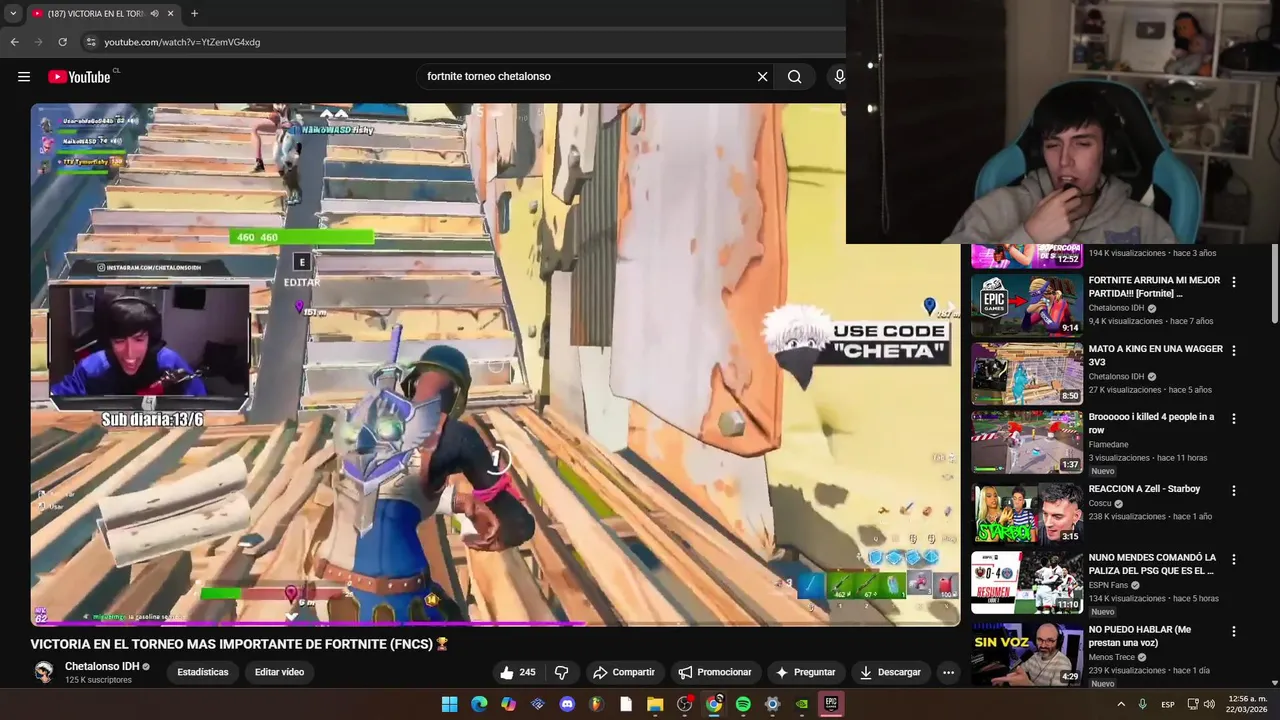Viewport: 1280px width, 720px height.
Task: Dislike the video with thumbs-down
Action: [561, 673]
